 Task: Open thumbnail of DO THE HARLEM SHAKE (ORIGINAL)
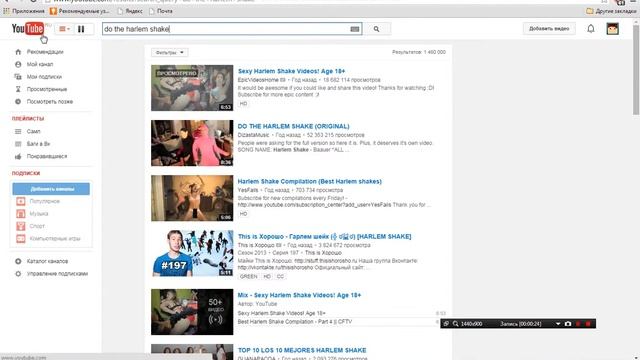pos(192,143)
